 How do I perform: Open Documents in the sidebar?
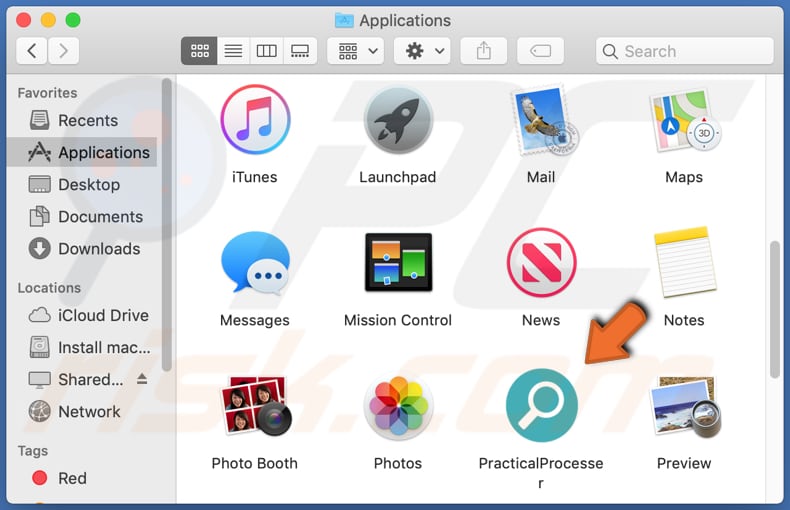click(x=82, y=217)
